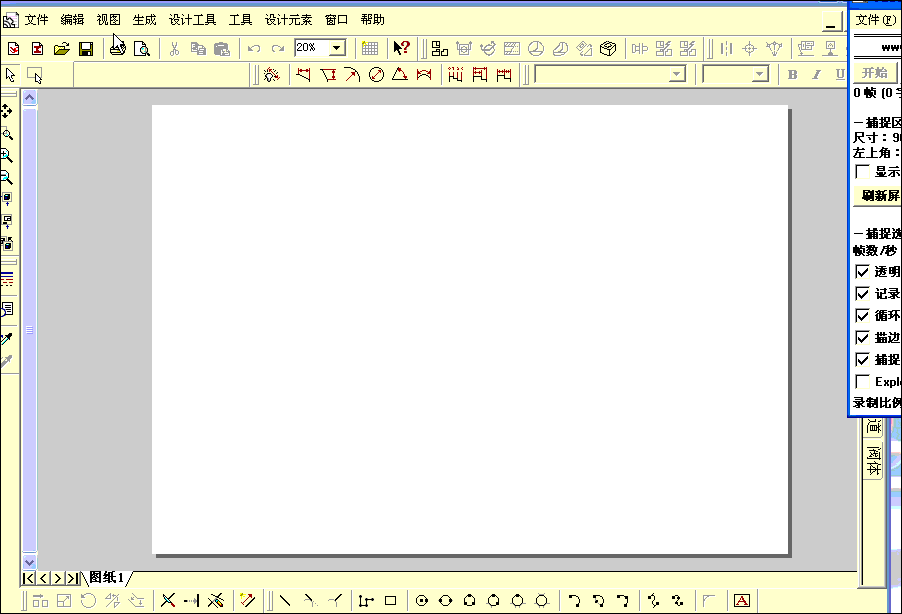This screenshot has width=902, height=614.
Task: Click the 3D box view icon in top toolbar
Action: (x=608, y=49)
